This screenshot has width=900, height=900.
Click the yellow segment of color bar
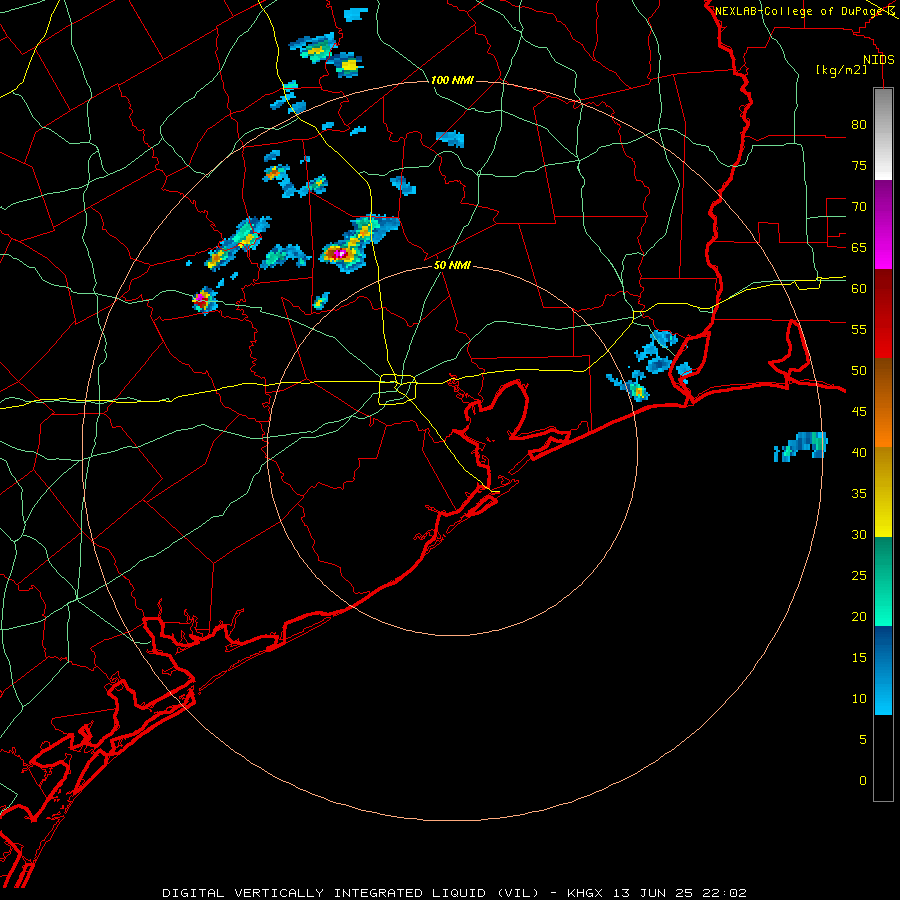[883, 492]
